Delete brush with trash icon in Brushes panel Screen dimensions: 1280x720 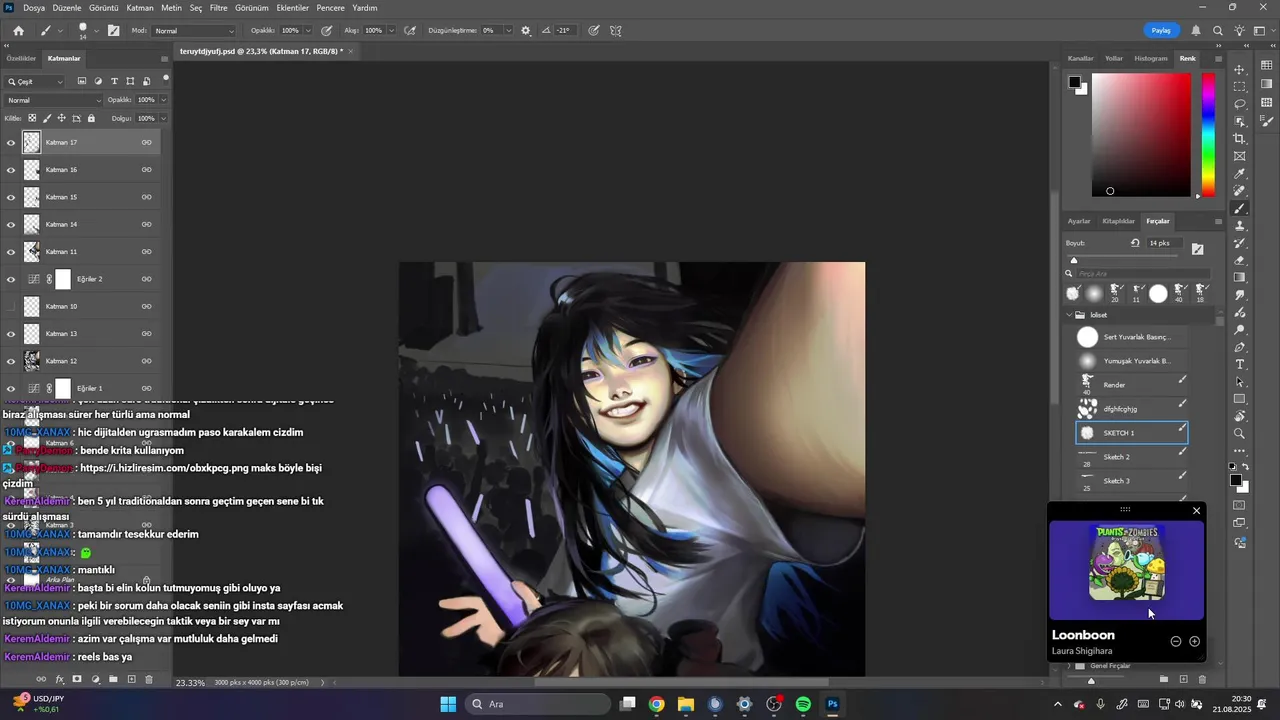pyautogui.click(x=1202, y=679)
